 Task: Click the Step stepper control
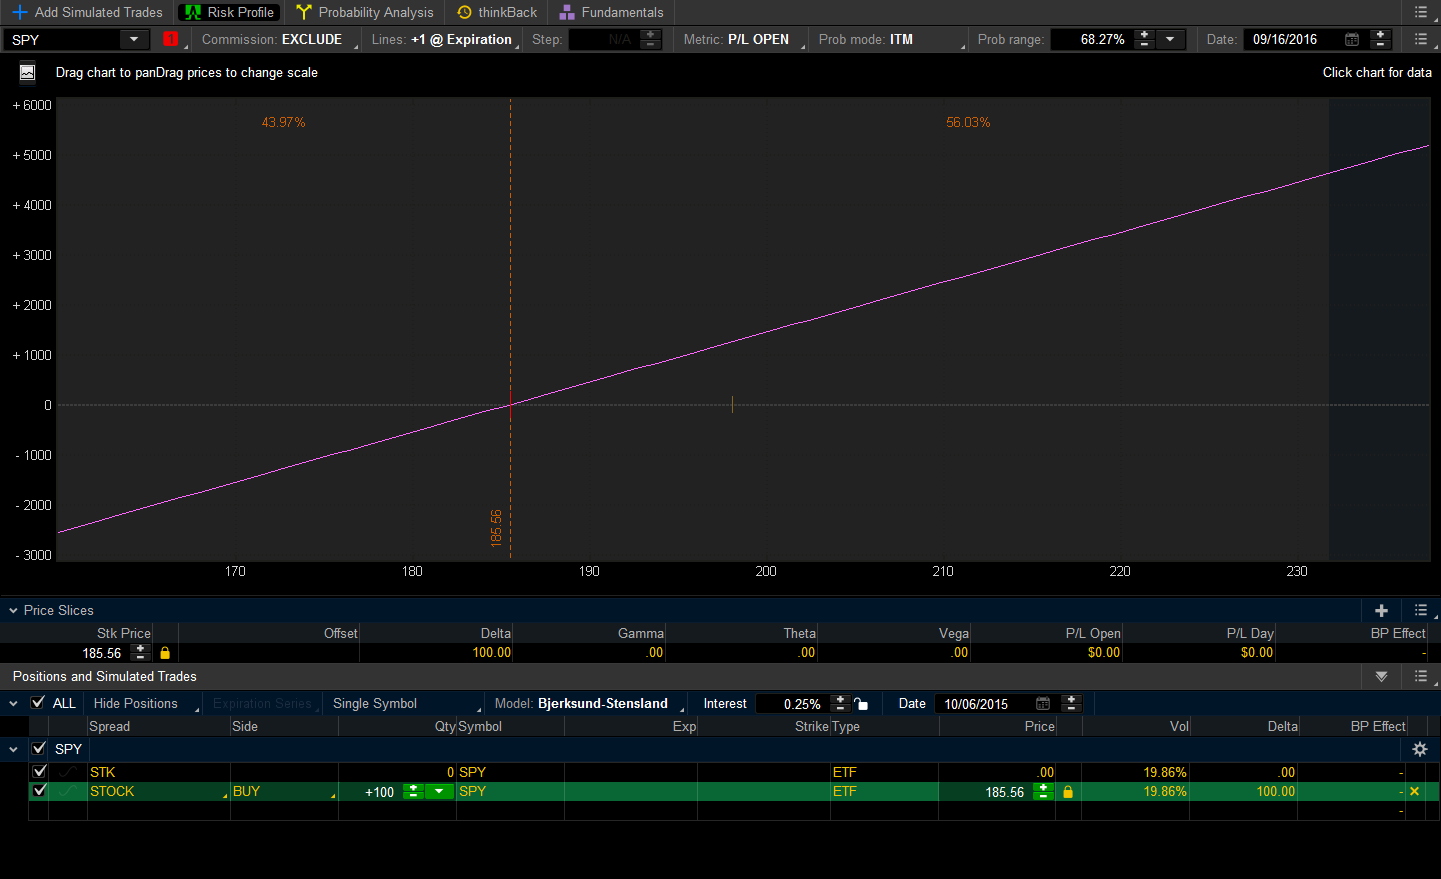pyautogui.click(x=651, y=39)
